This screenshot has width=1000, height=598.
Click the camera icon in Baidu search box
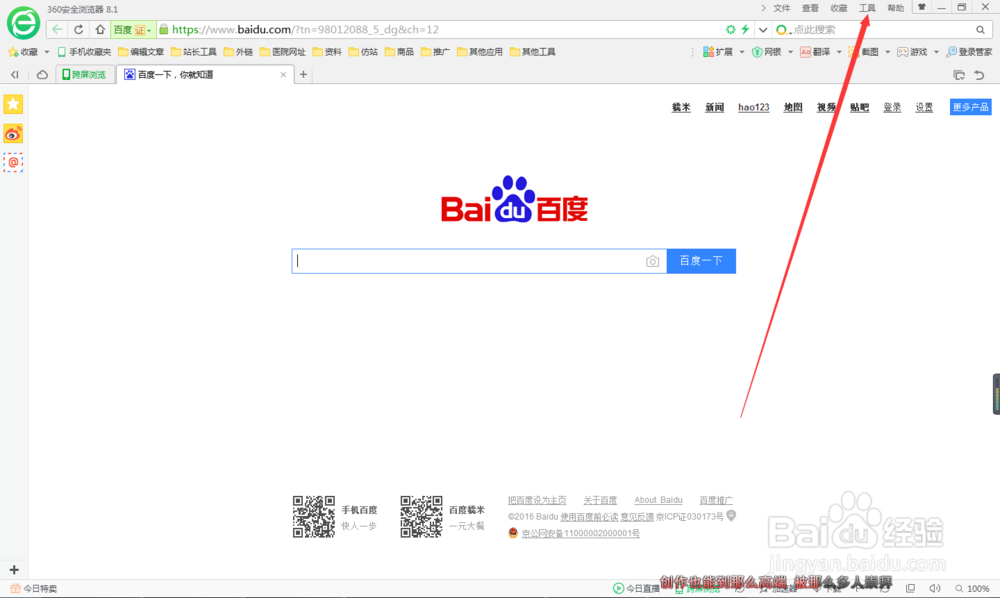pos(653,260)
